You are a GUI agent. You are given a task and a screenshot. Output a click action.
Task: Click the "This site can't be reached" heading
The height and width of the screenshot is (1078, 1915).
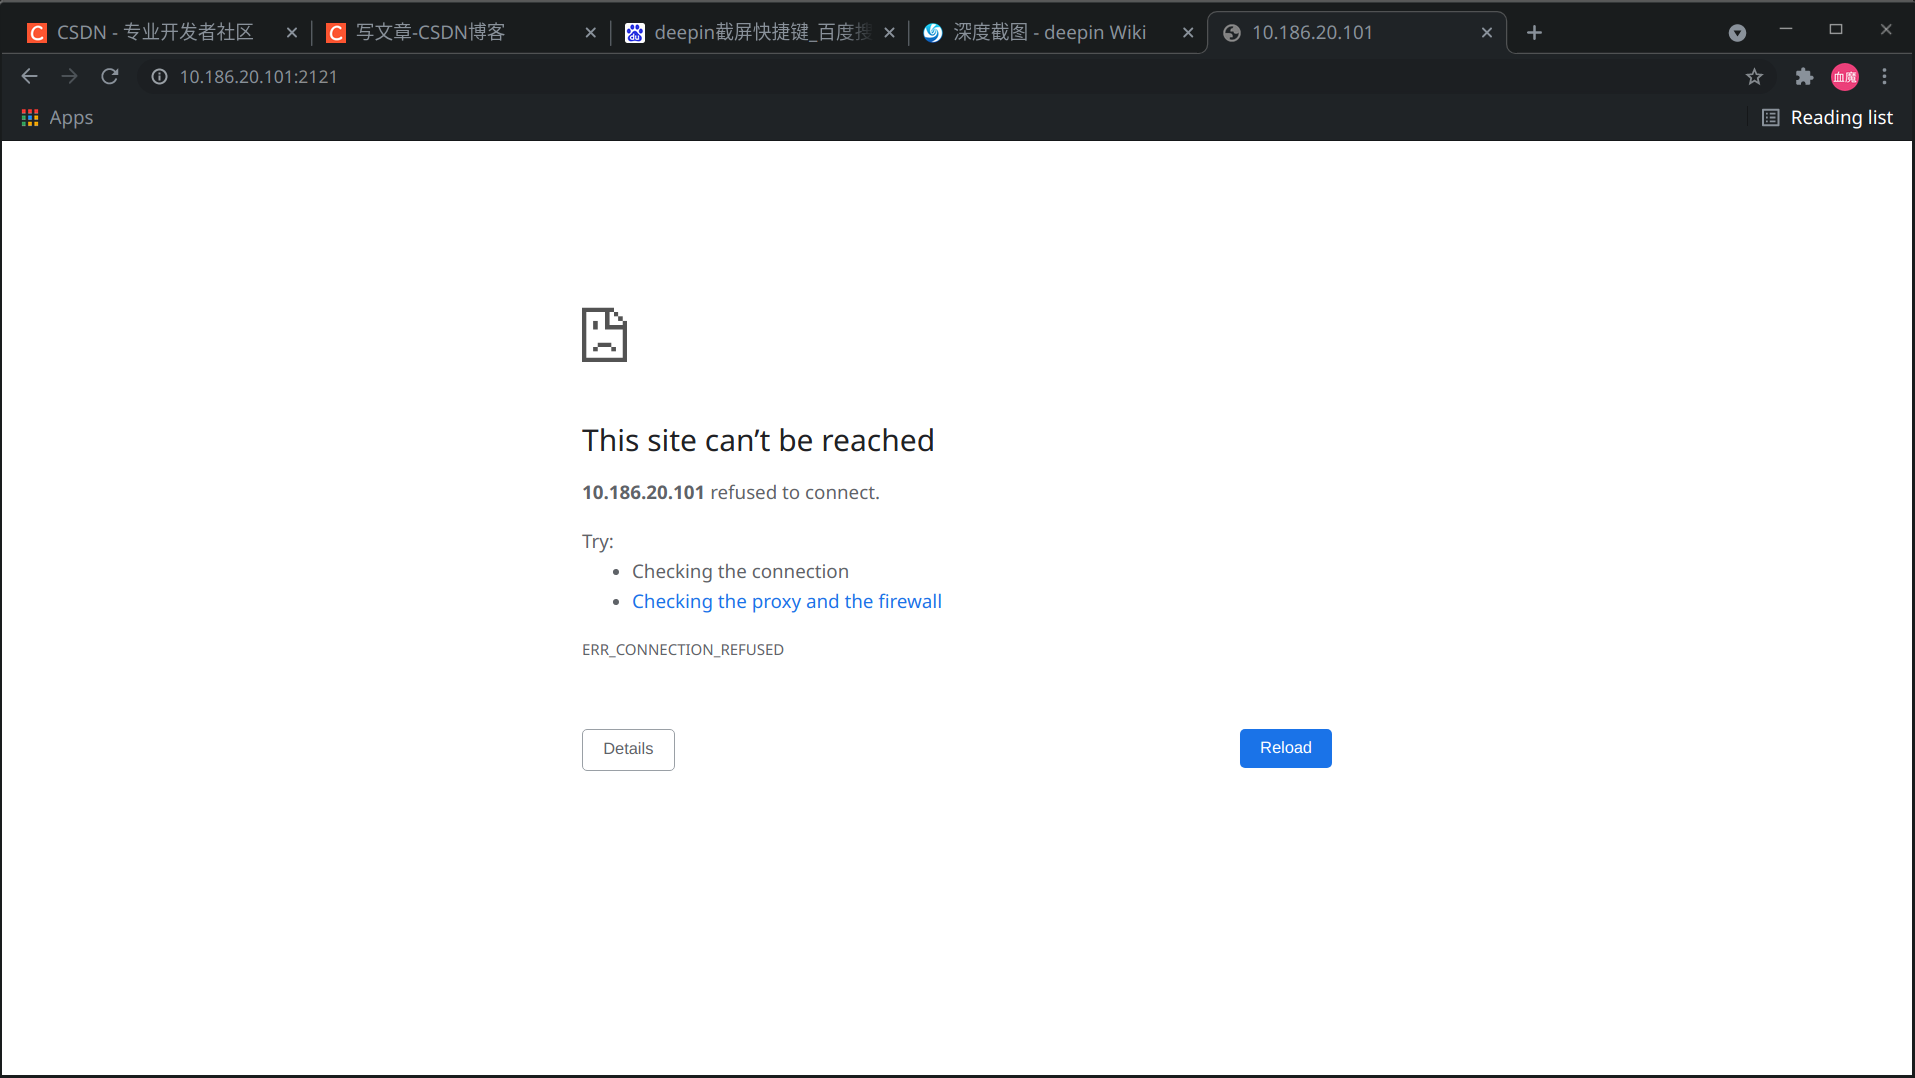pyautogui.click(x=758, y=440)
